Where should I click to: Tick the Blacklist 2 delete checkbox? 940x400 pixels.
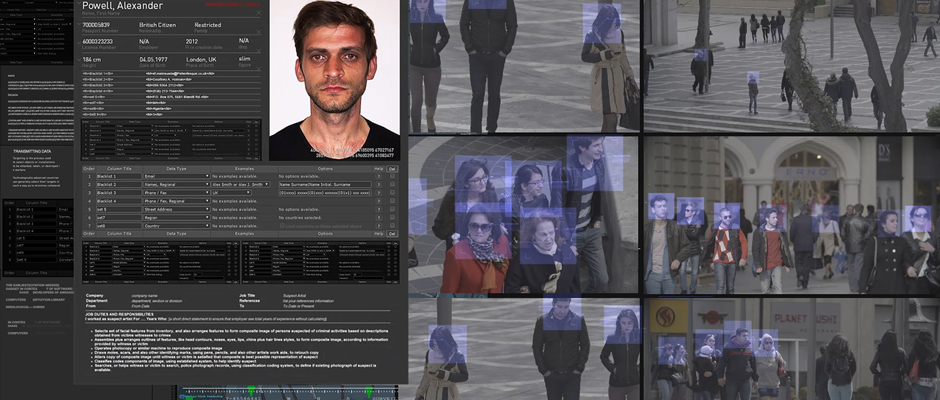point(392,185)
